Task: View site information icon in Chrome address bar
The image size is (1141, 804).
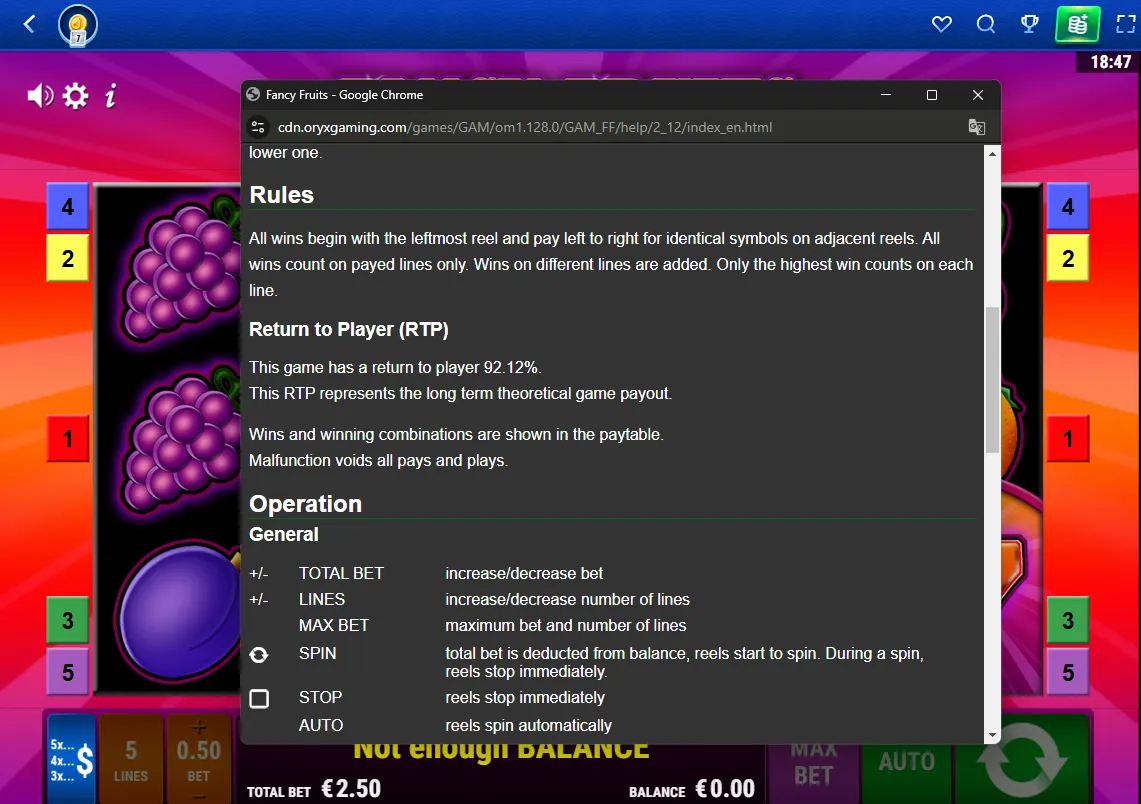Action: tap(258, 127)
